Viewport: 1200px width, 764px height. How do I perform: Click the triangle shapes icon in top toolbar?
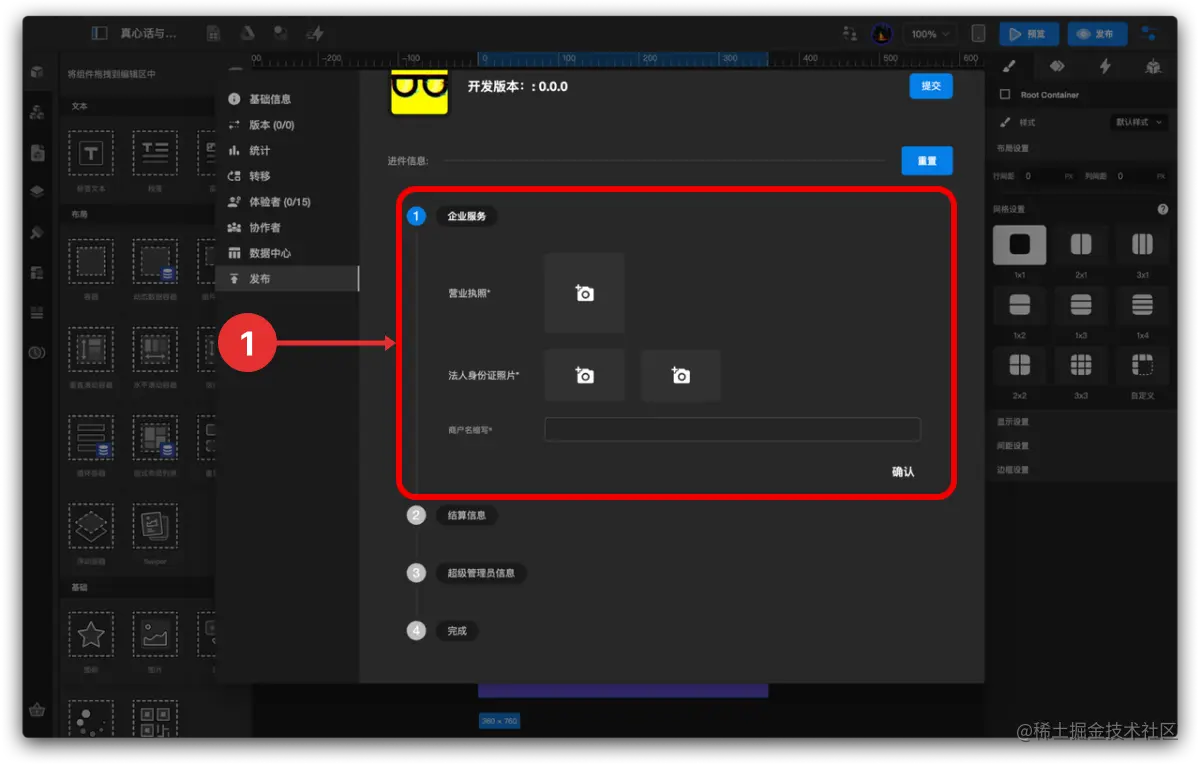point(247,33)
